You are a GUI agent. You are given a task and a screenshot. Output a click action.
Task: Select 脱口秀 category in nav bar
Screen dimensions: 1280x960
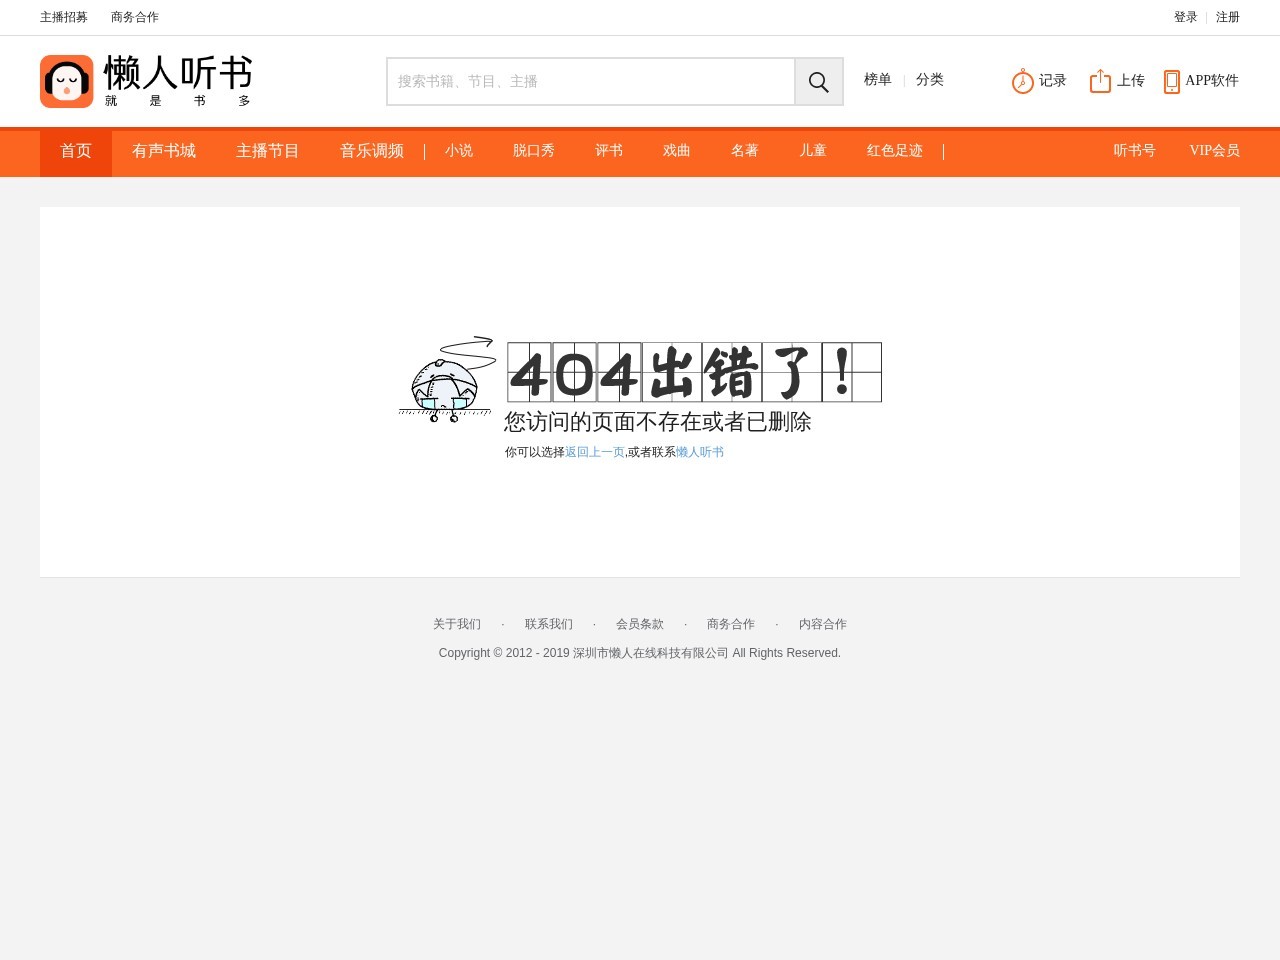tap(534, 151)
